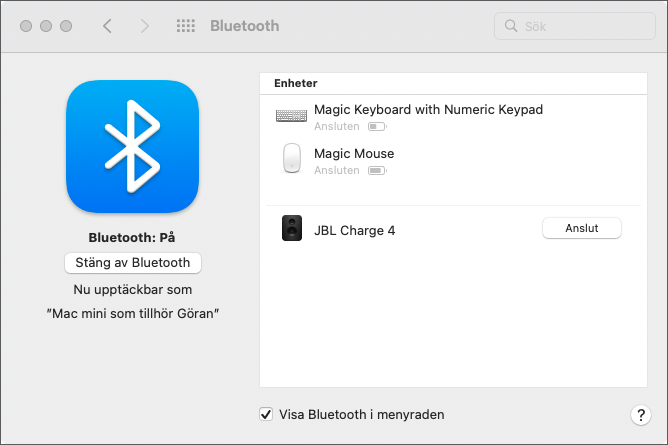The width and height of the screenshot is (668, 445).
Task: Select the JBL Charge 4 device name
Action: [355, 230]
